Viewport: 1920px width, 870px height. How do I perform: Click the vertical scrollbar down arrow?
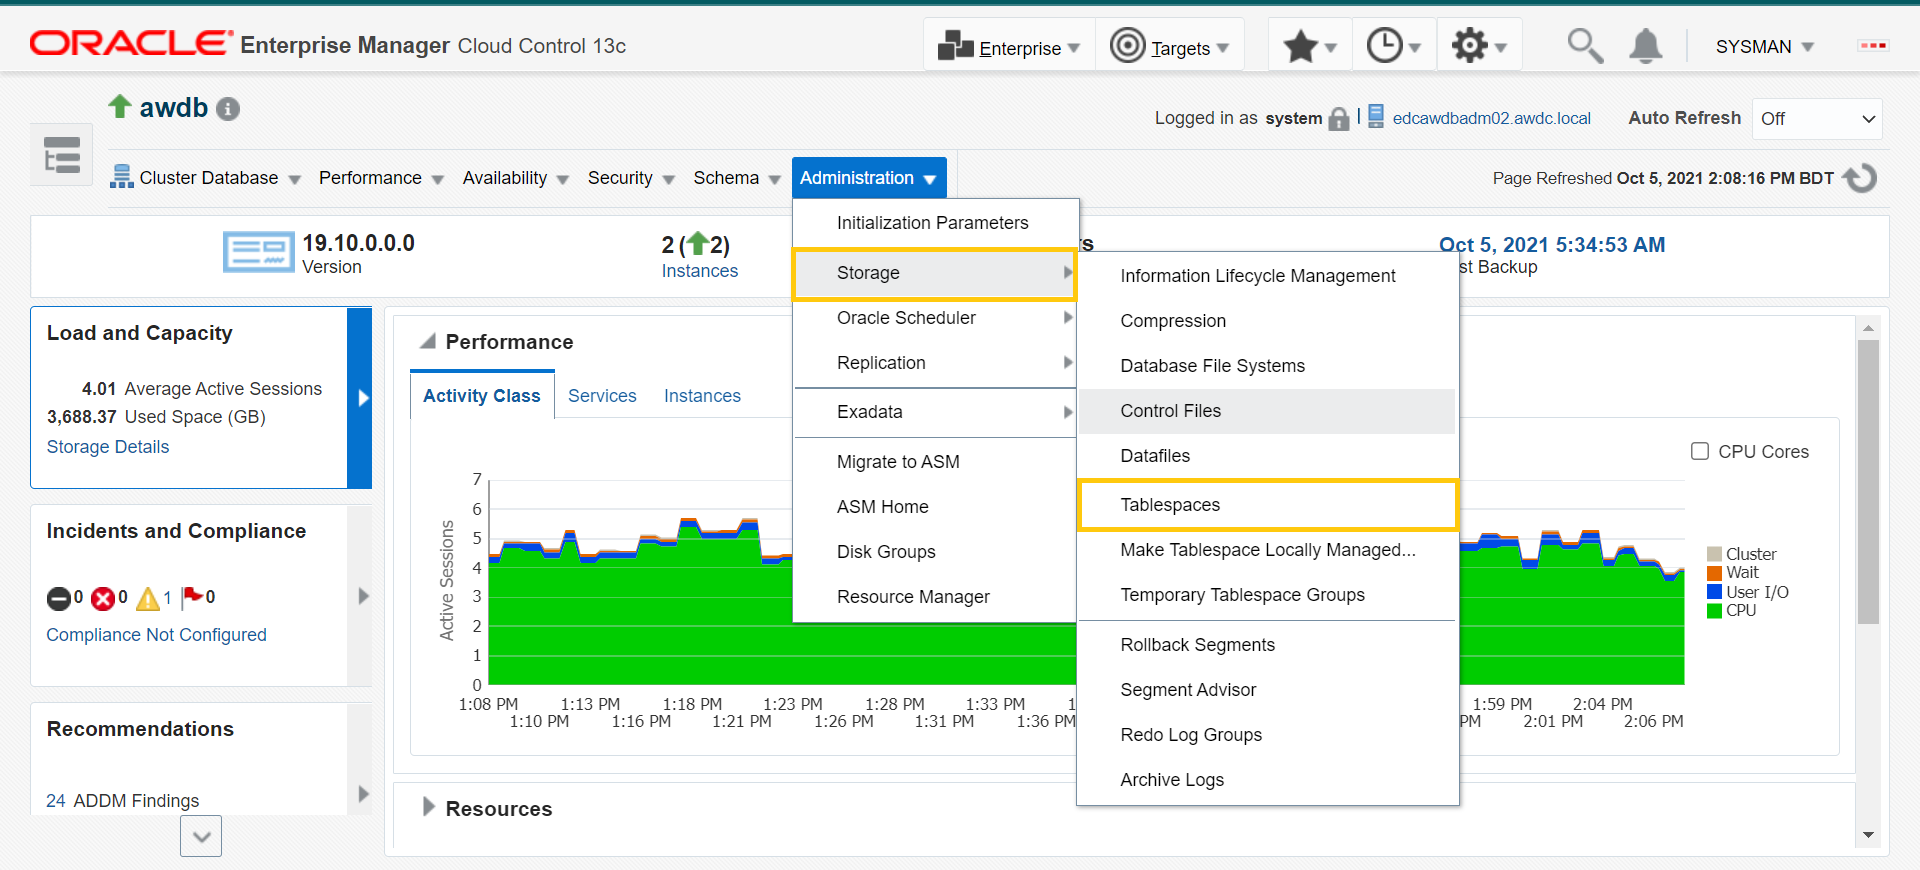[1867, 835]
